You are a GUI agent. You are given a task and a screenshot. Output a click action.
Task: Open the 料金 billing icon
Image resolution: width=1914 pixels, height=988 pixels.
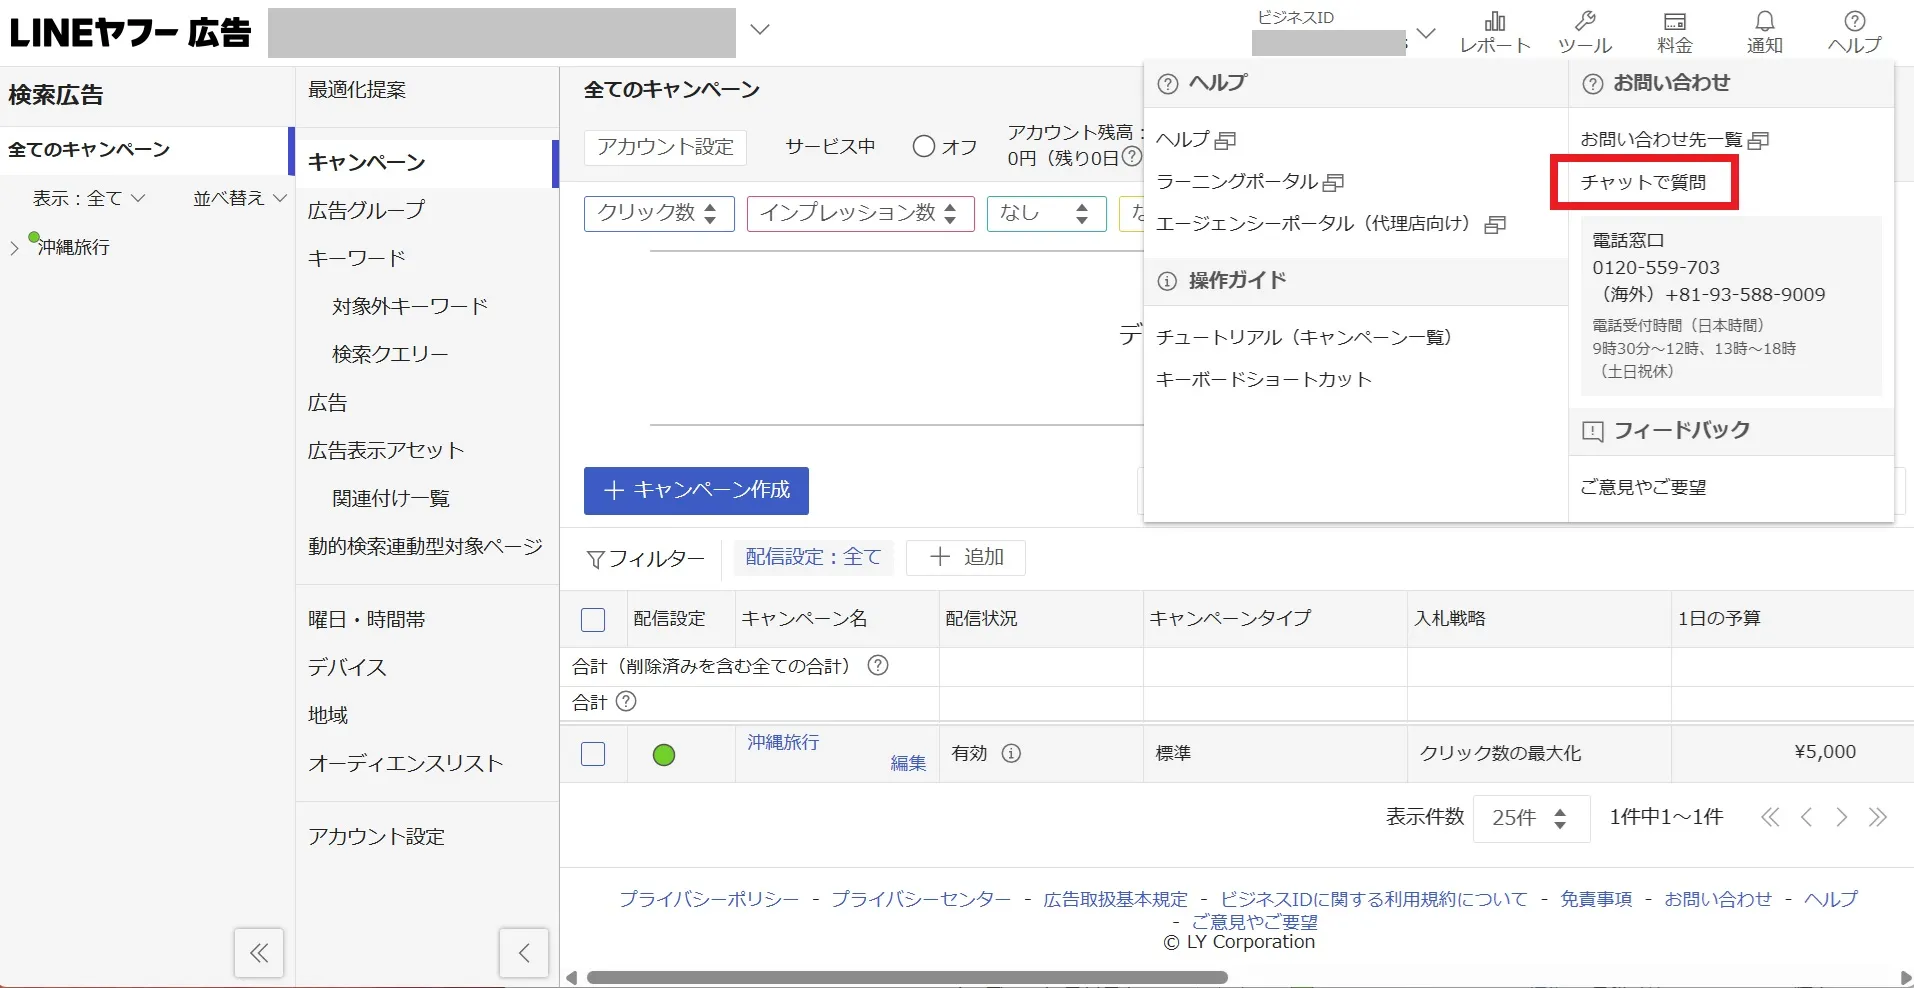pos(1674,32)
